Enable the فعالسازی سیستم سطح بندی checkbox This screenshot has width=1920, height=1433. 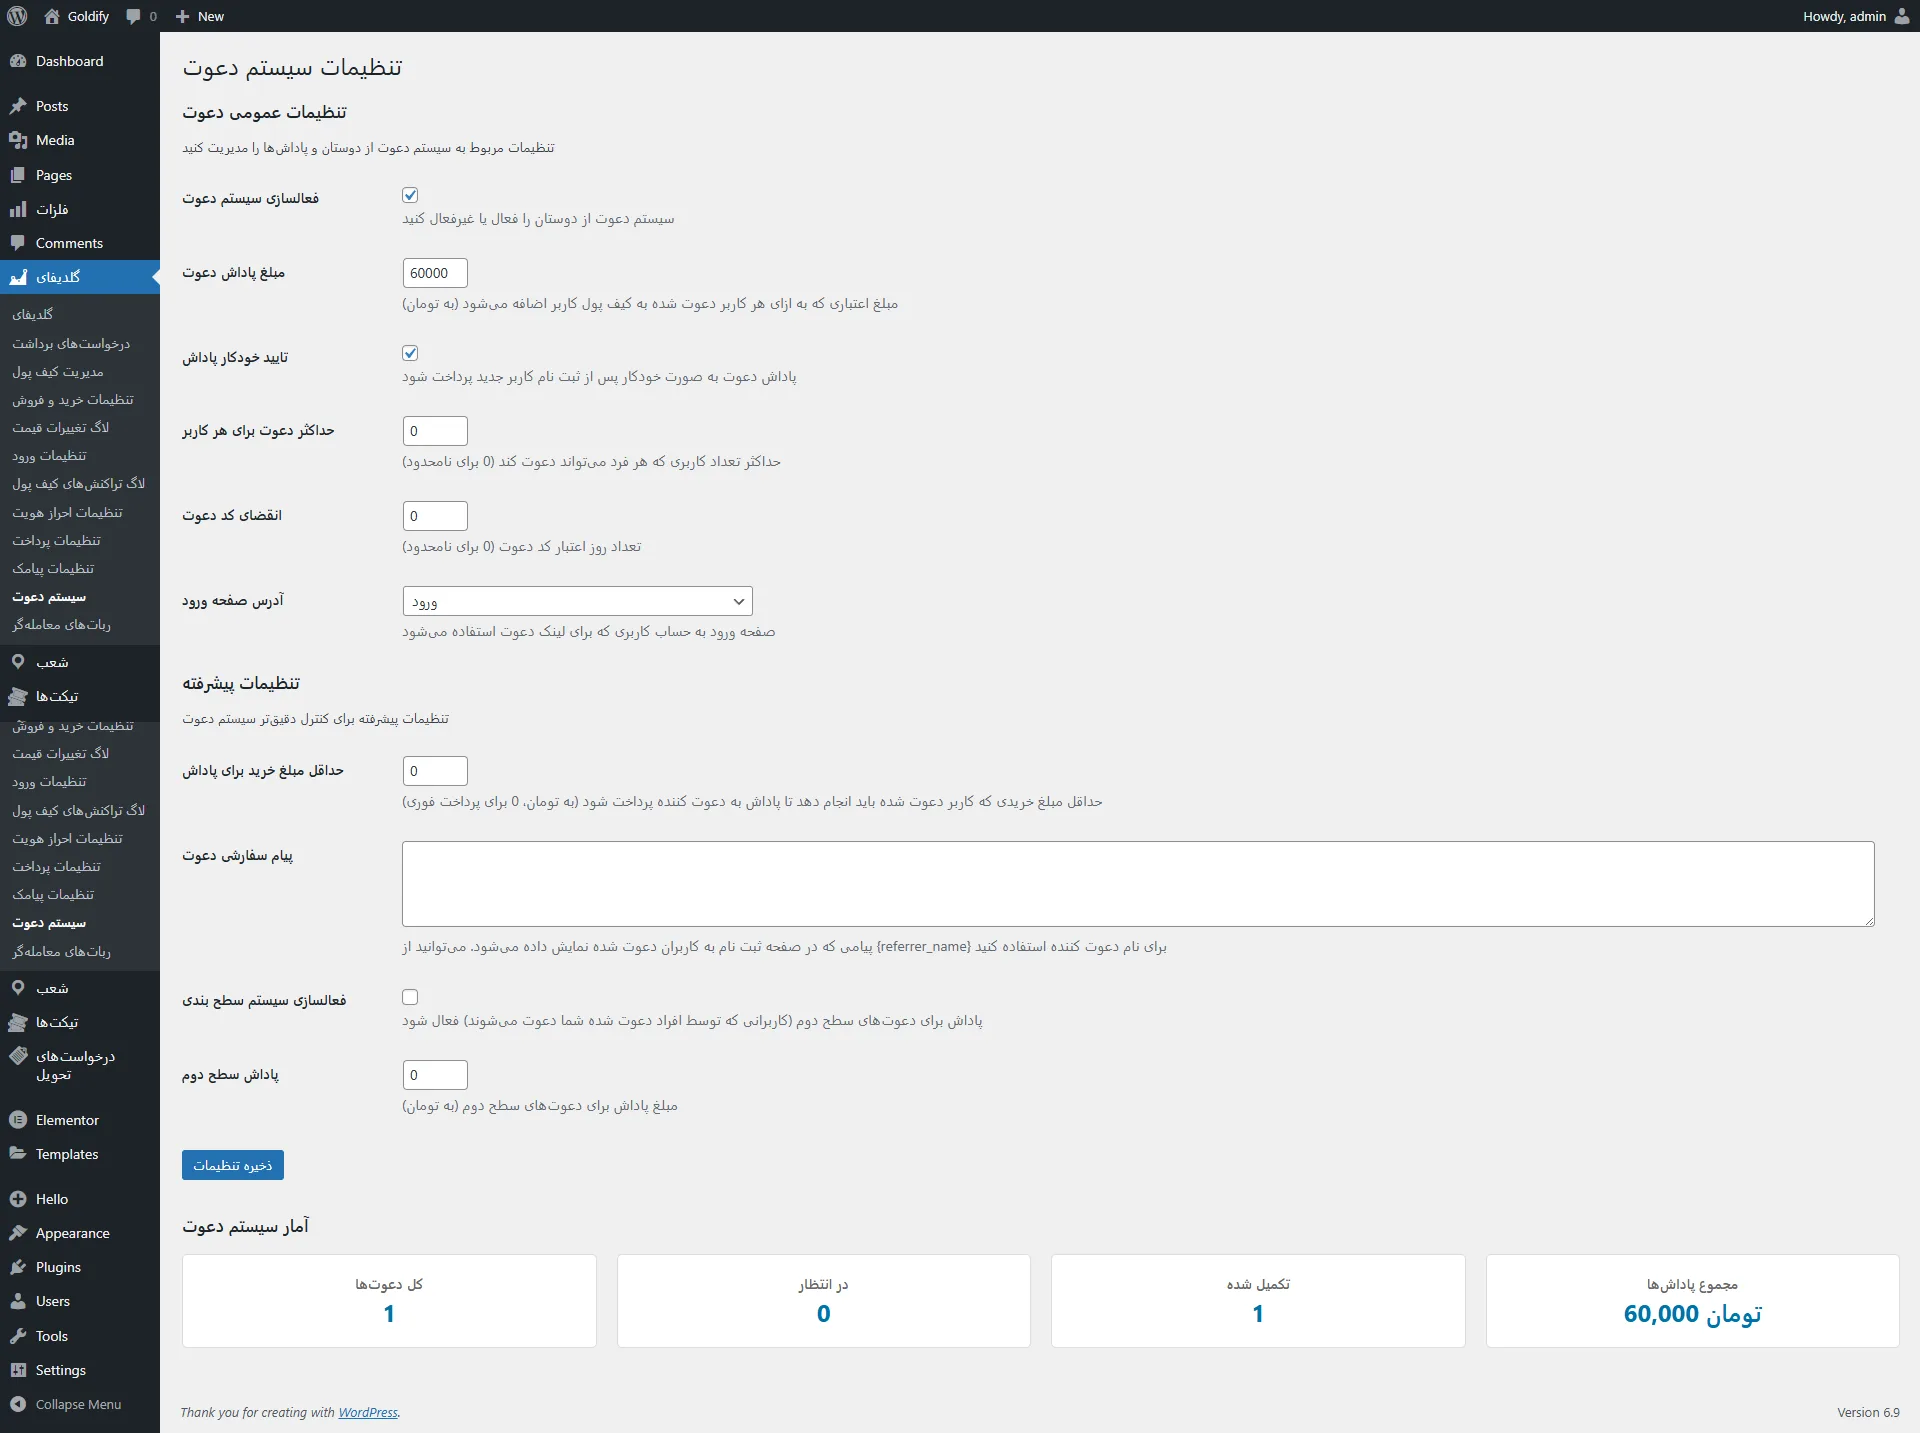pyautogui.click(x=410, y=997)
